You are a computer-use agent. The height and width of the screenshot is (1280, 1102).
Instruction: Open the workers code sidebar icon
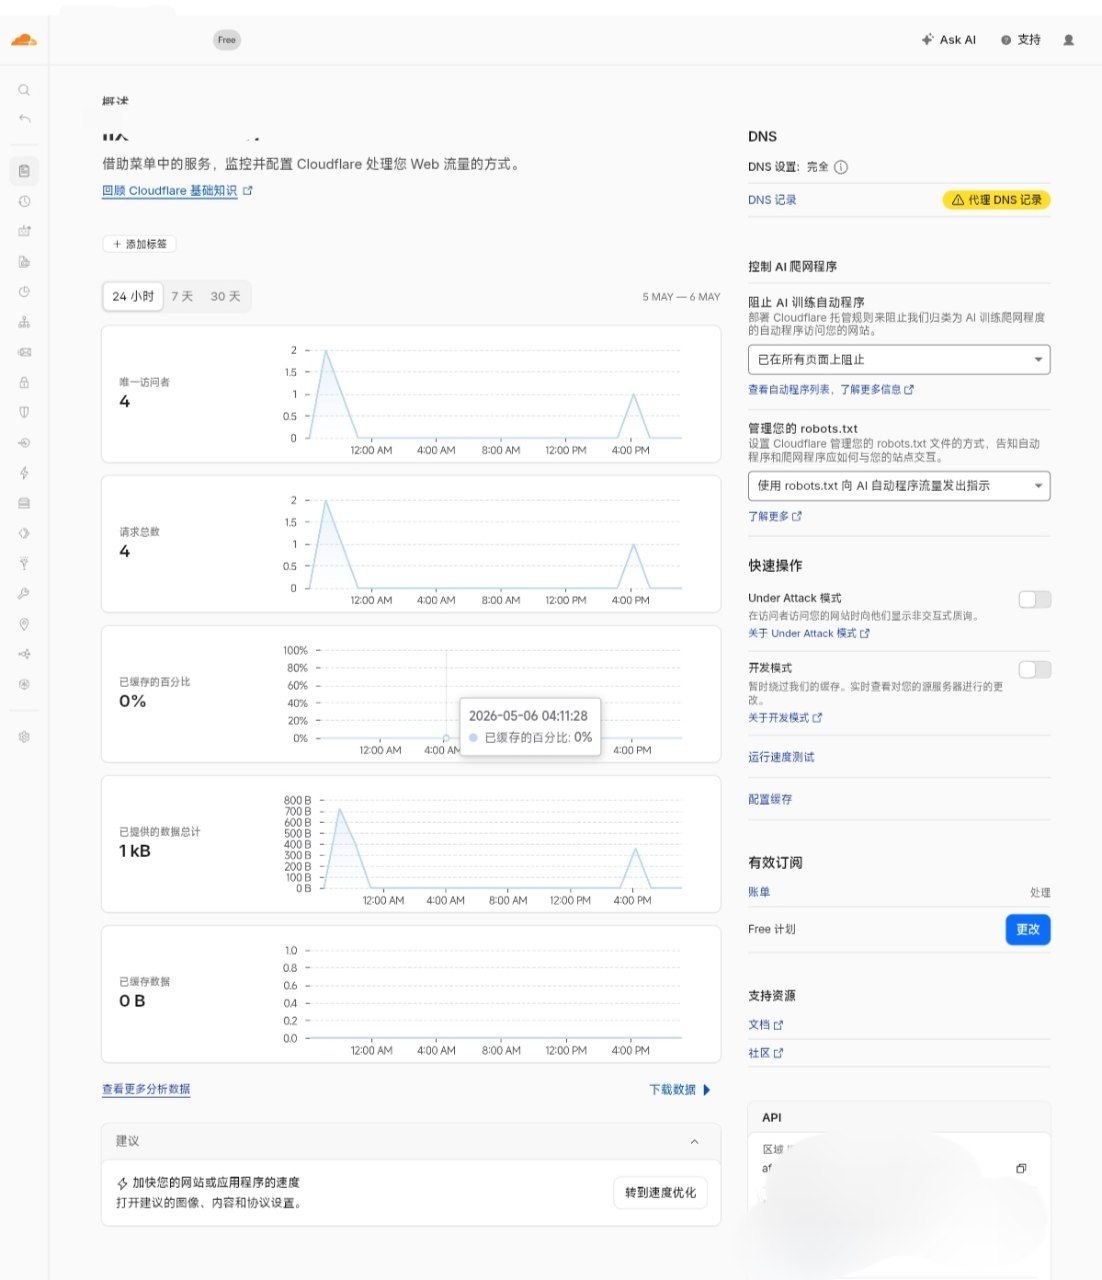point(24,533)
